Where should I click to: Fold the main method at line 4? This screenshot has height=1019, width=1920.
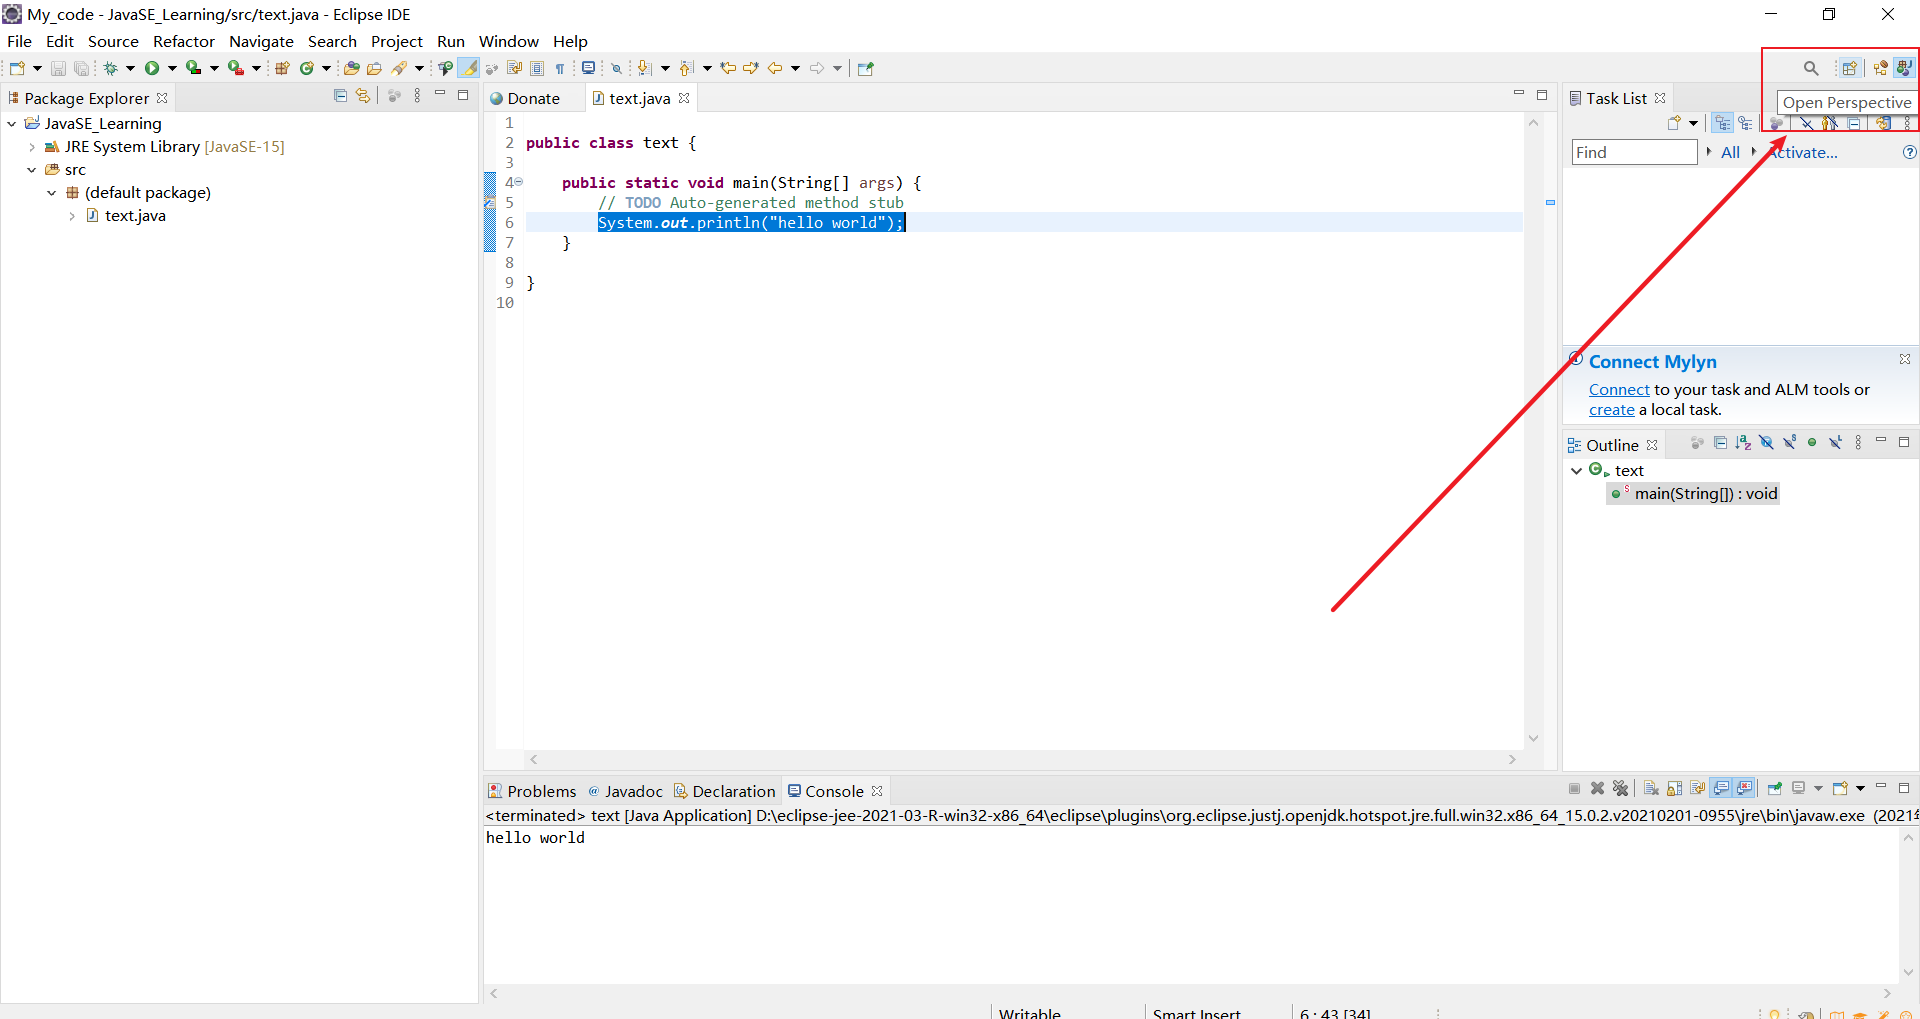tap(518, 182)
